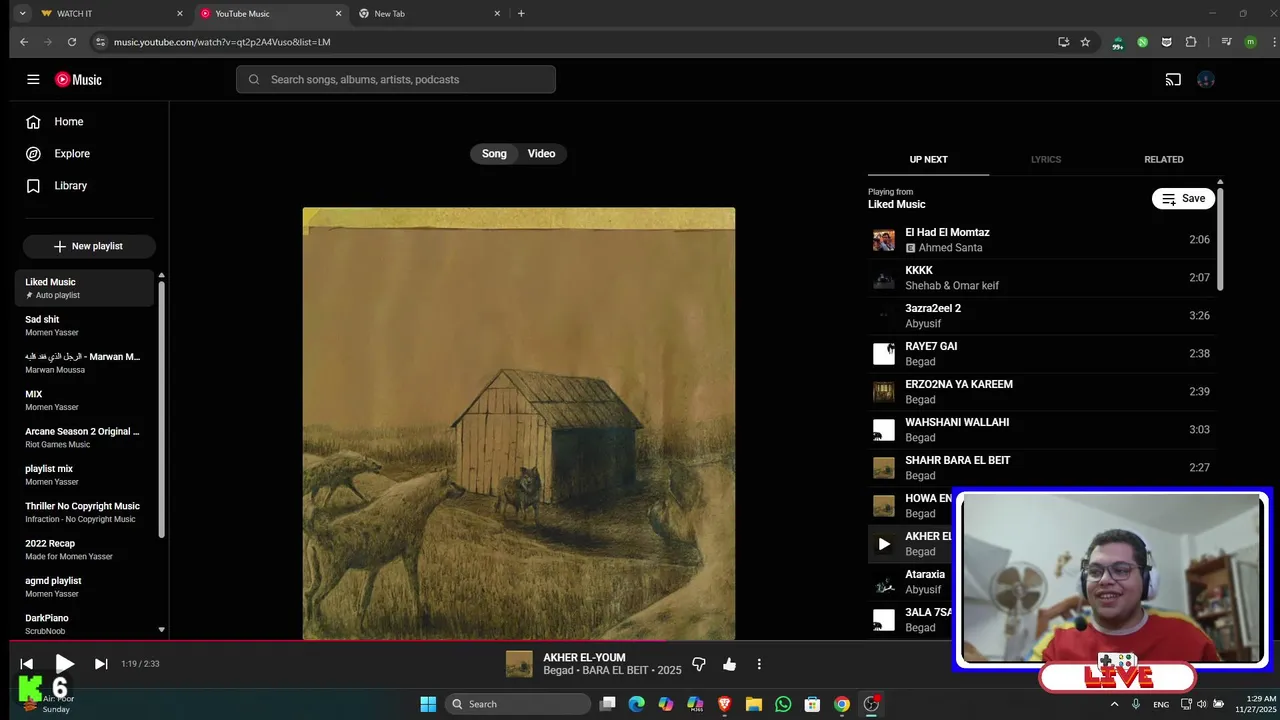Reload the page

click(x=72, y=42)
